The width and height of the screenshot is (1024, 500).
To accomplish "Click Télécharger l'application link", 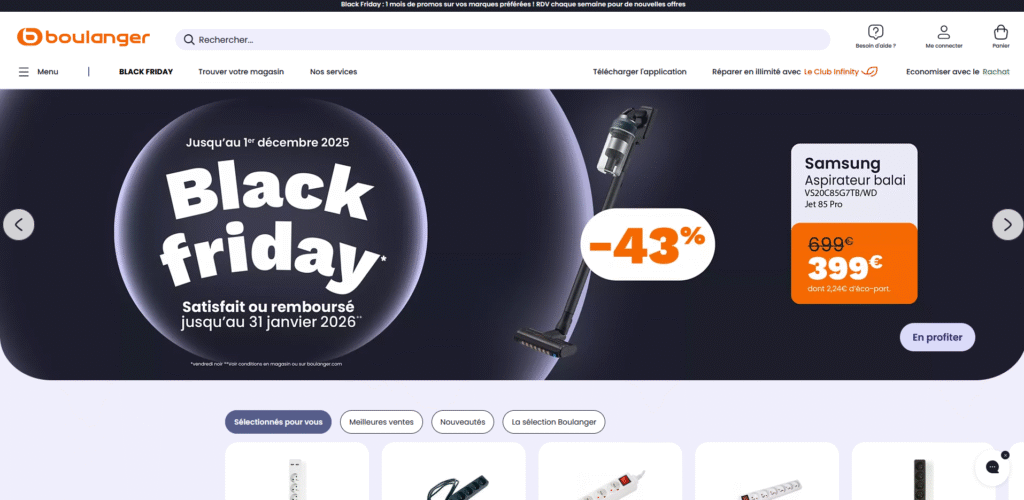I will click(639, 72).
